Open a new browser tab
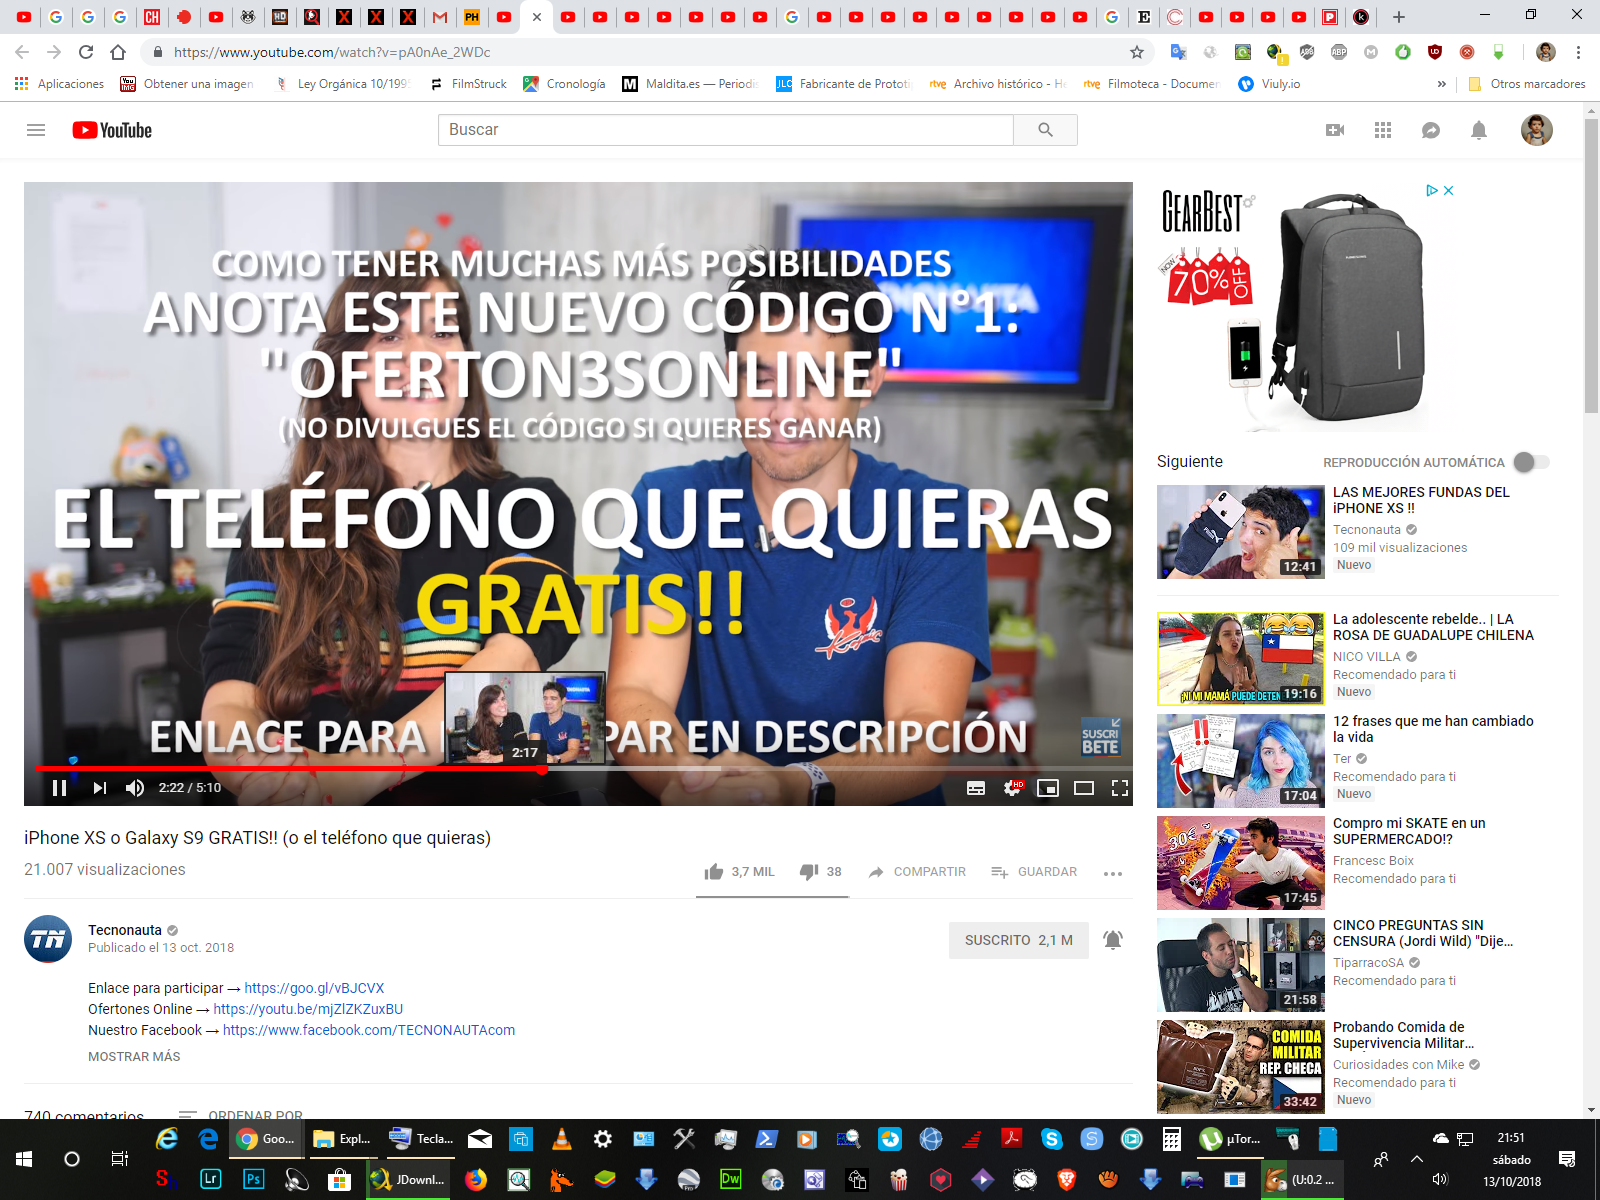The height and width of the screenshot is (1200, 1600). [1399, 17]
